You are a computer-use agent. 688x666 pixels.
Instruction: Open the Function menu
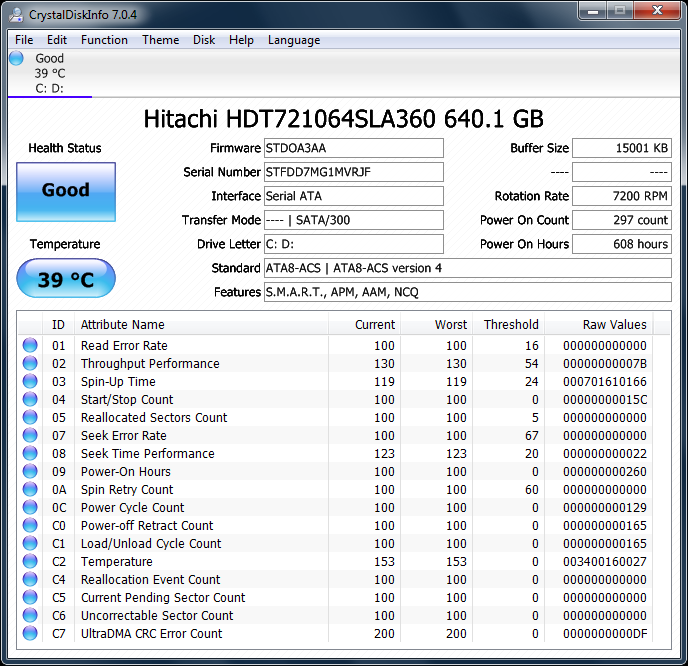(104, 40)
